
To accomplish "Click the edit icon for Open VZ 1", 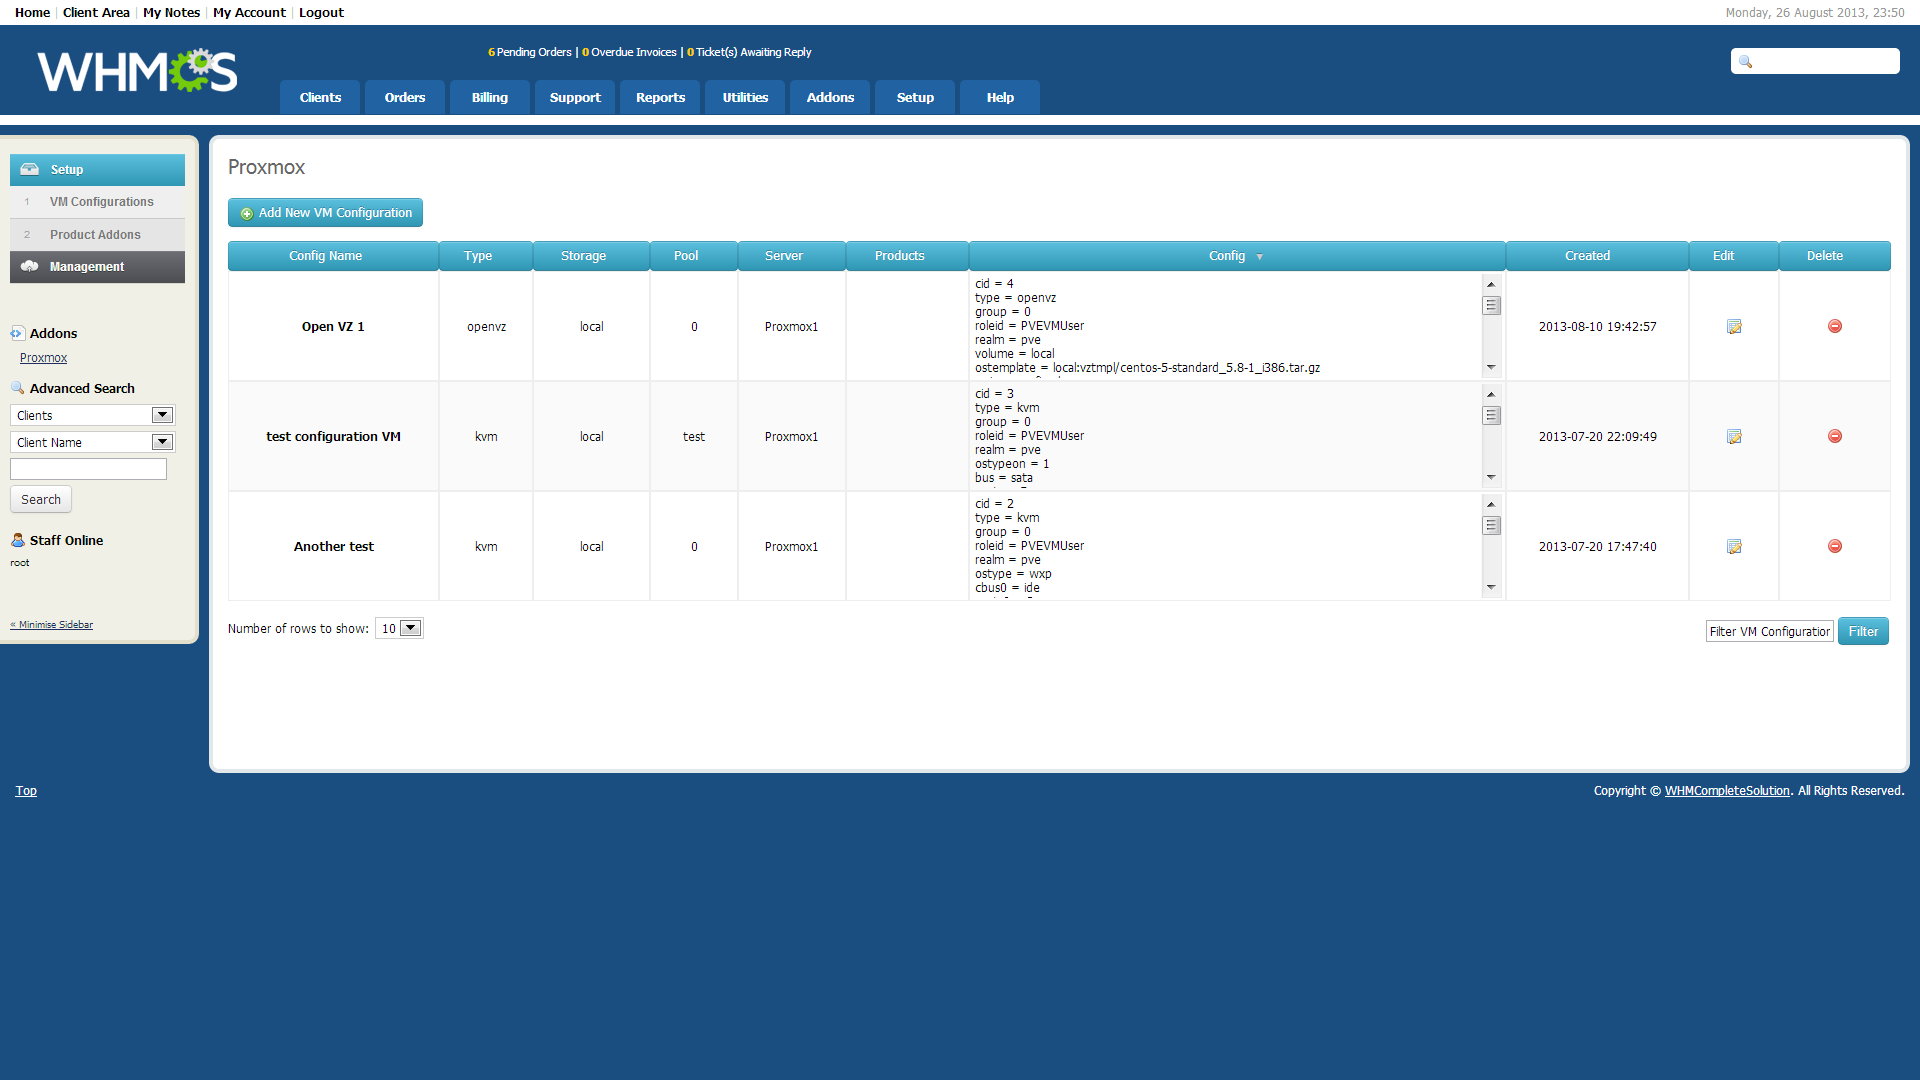I will [x=1734, y=327].
